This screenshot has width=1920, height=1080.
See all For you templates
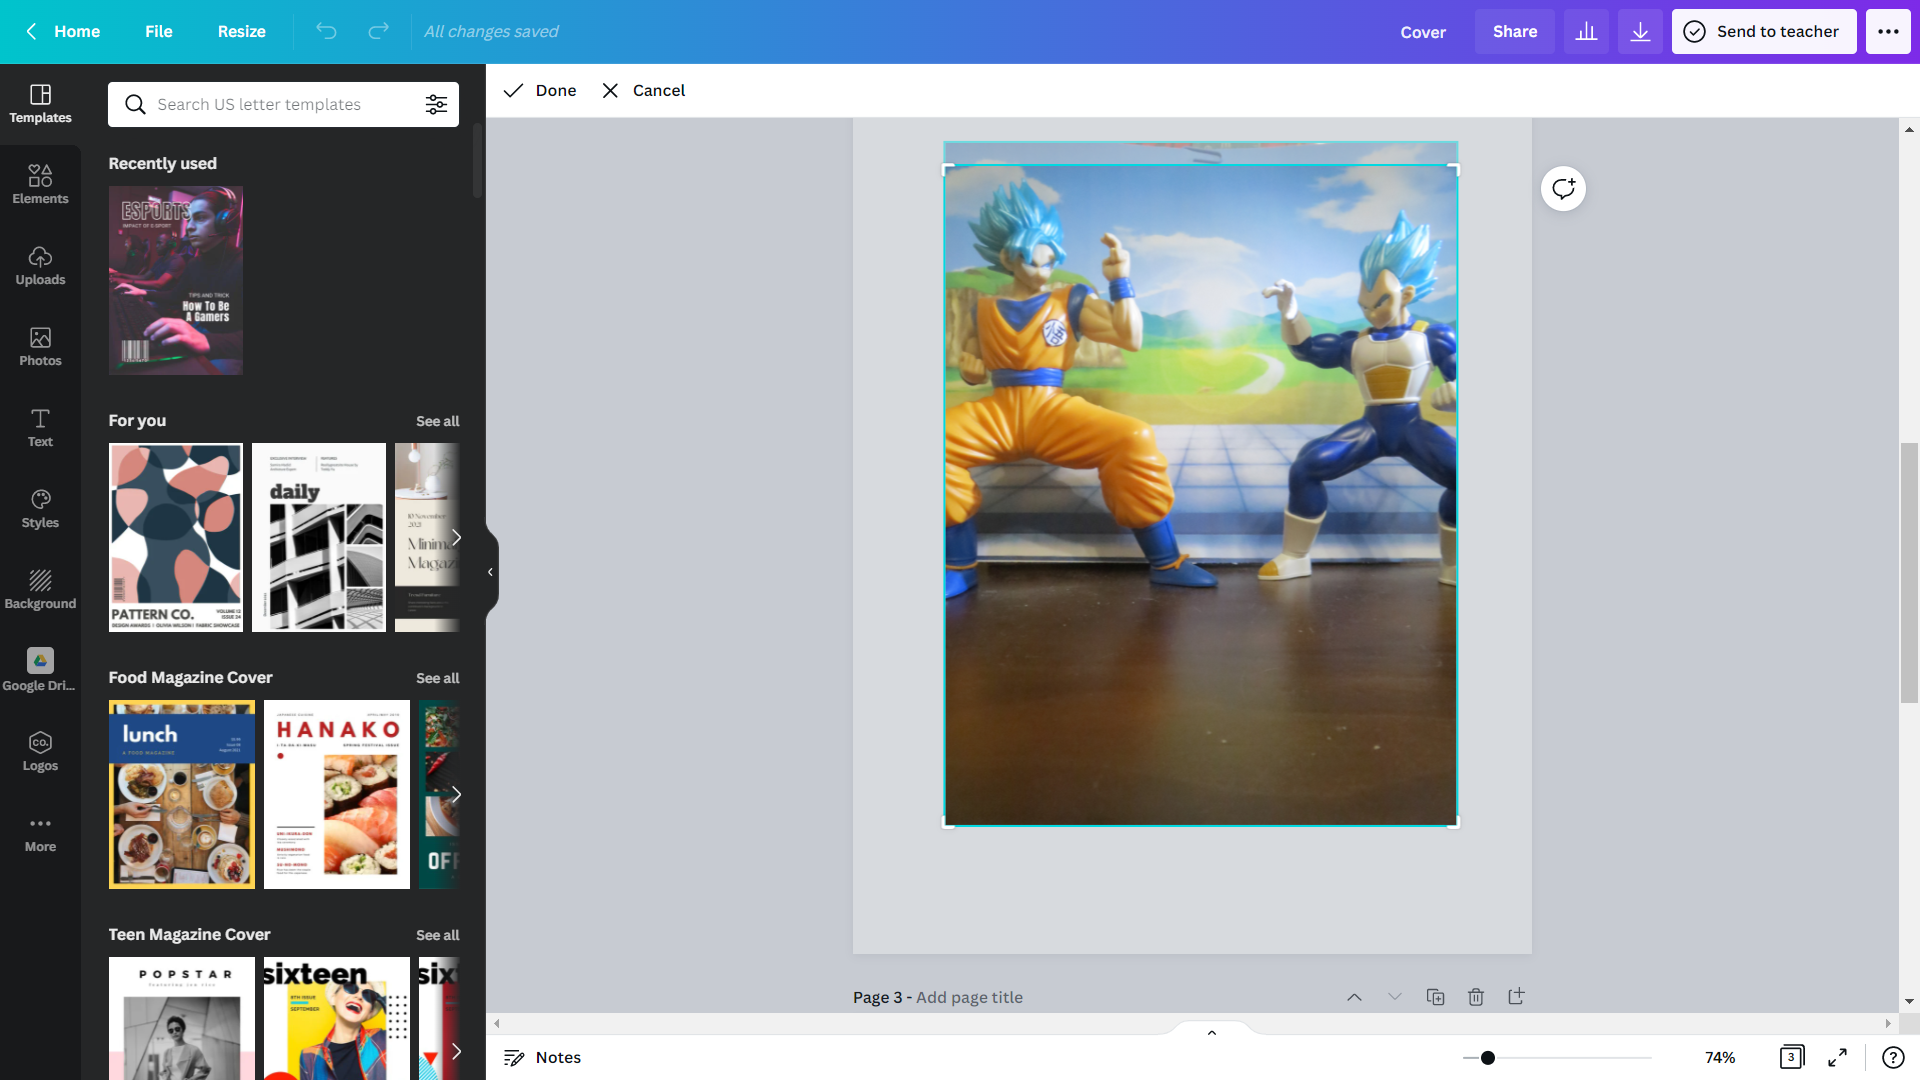[x=437, y=421]
